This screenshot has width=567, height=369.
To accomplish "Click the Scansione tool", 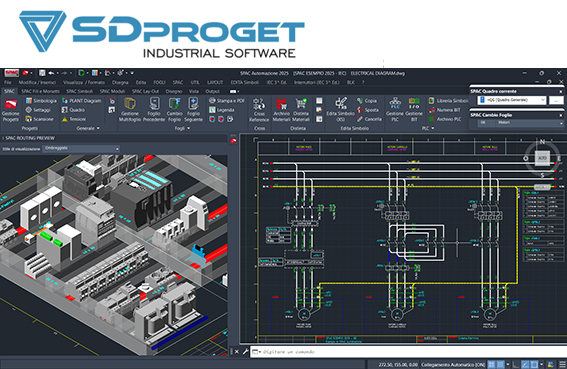I will coord(39,119).
